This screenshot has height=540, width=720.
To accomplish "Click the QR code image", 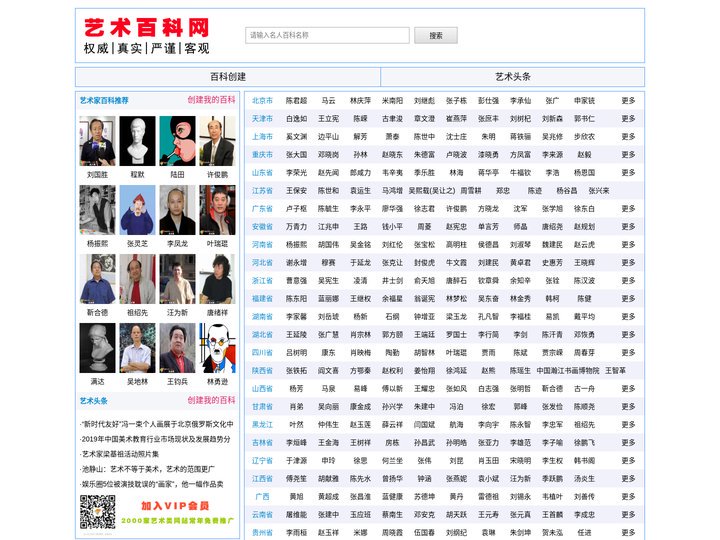I will pyautogui.click(x=97, y=512).
